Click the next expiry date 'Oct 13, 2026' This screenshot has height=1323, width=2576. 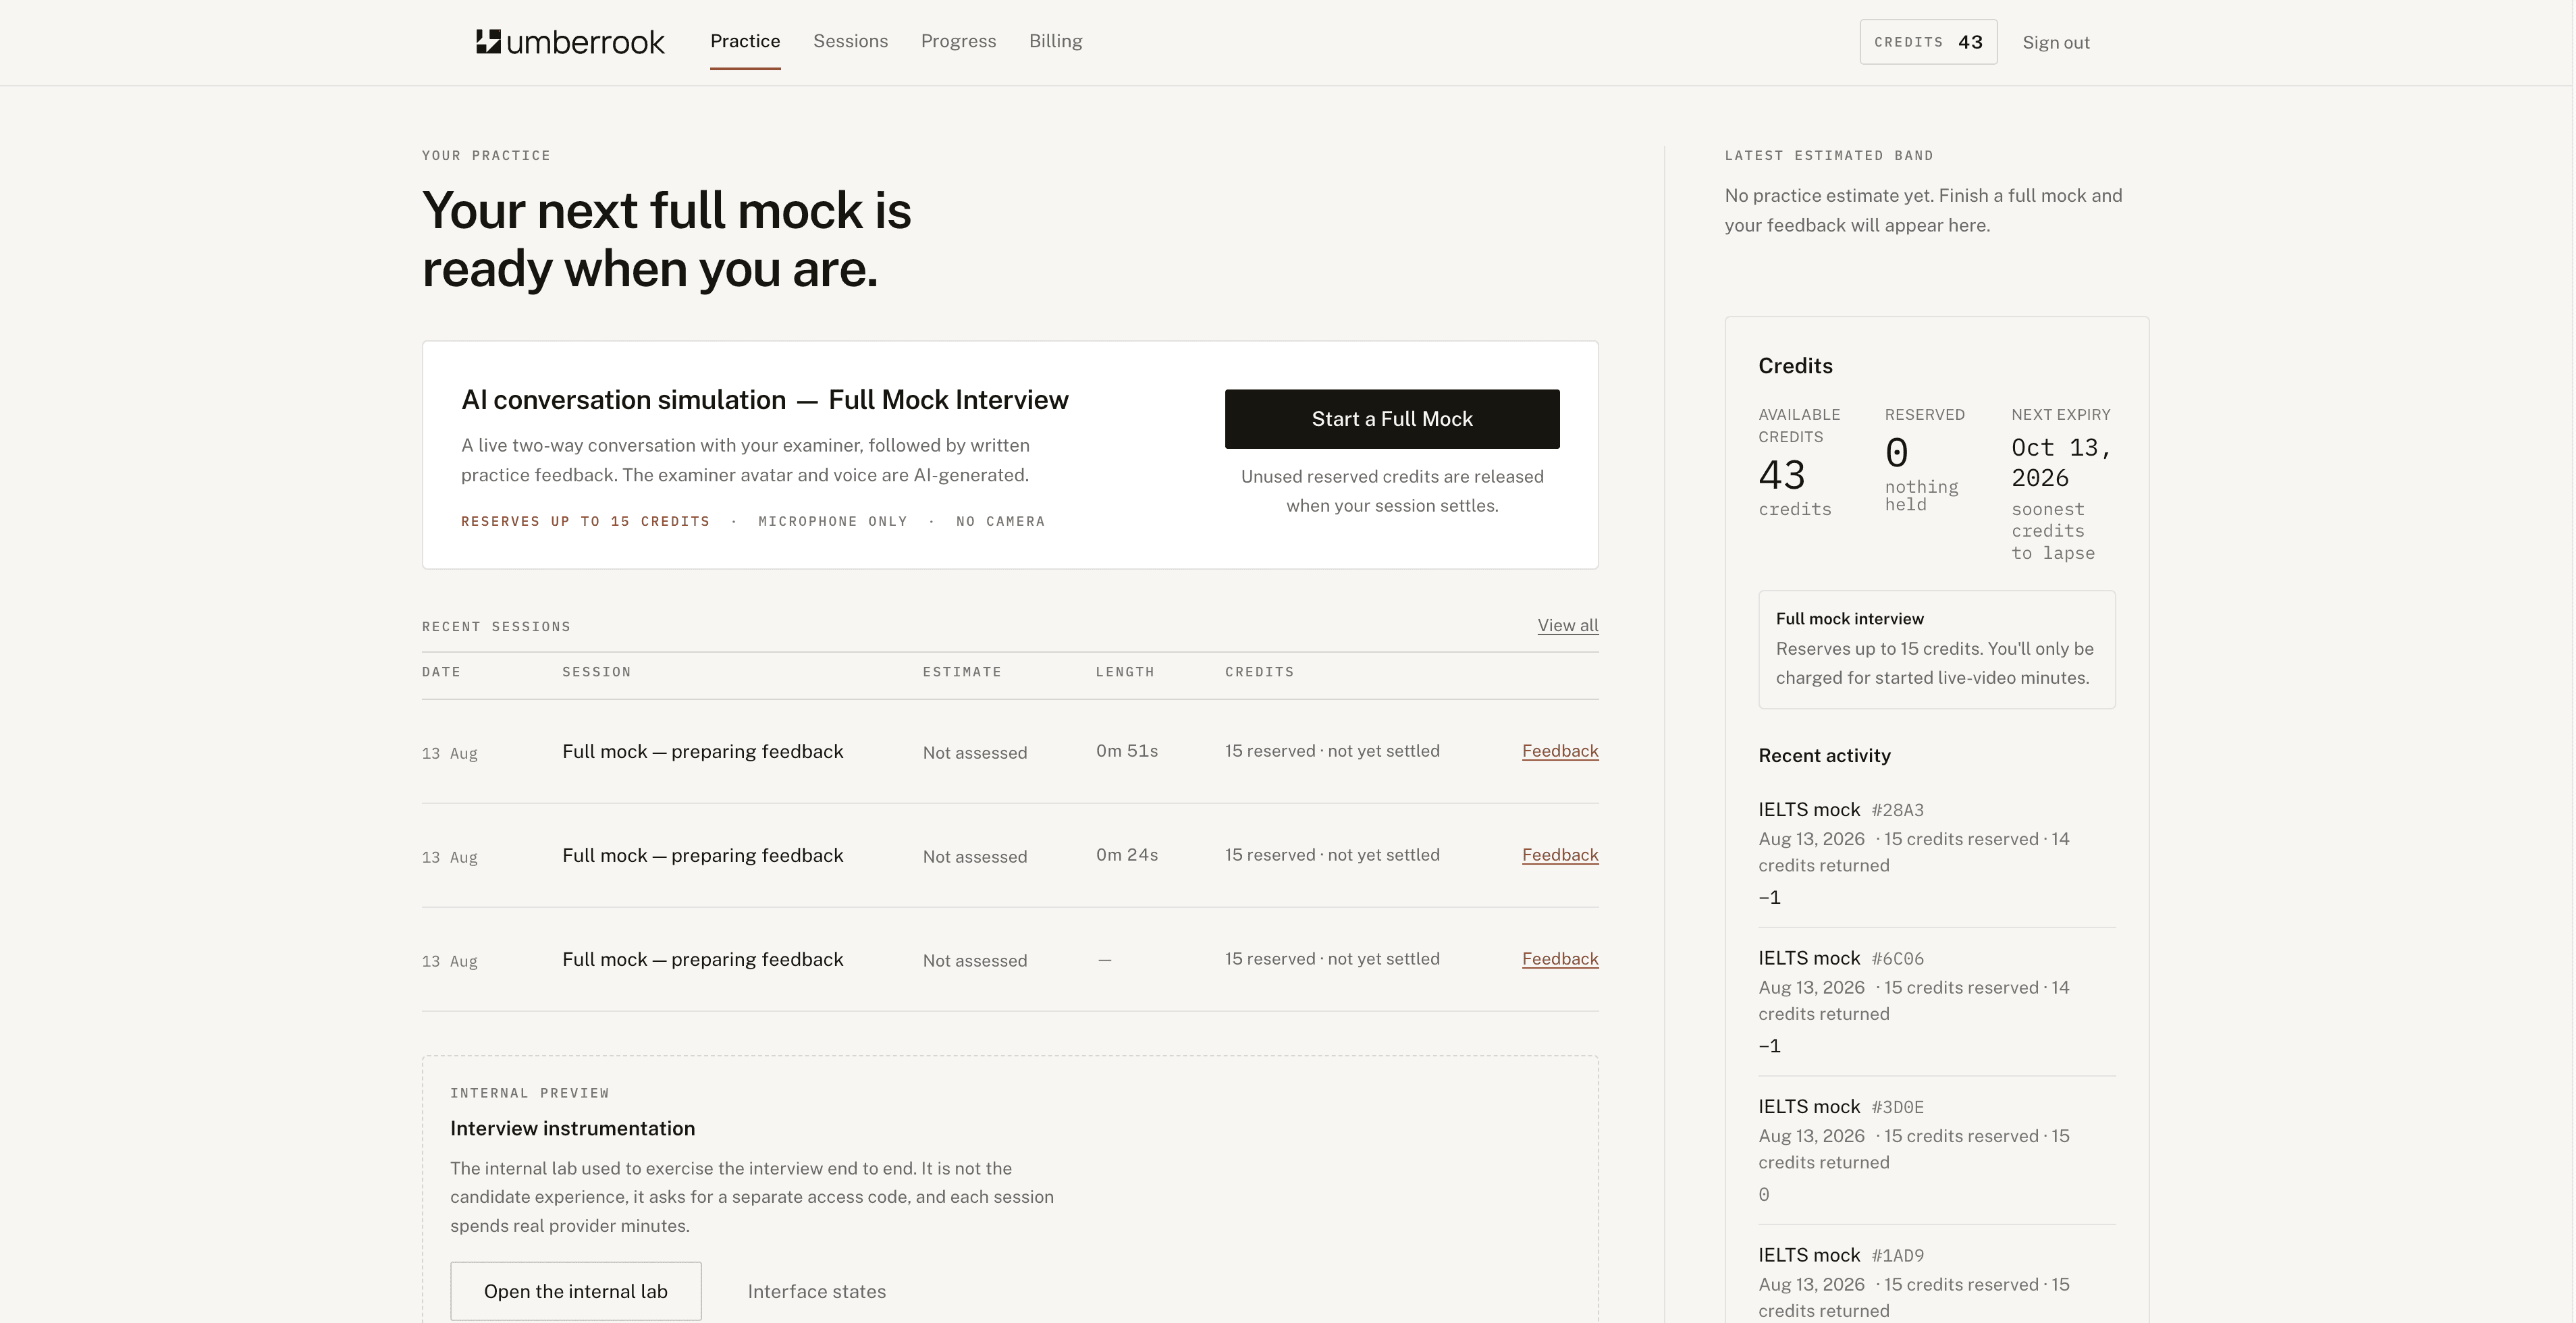coord(2060,462)
